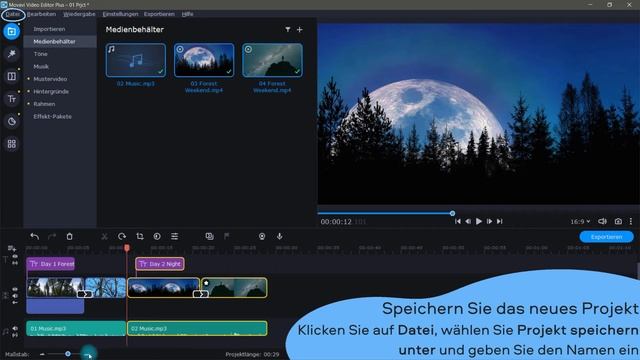Open the More Tools grid sidebar icon
This screenshot has height=360, width=640.
[11, 144]
